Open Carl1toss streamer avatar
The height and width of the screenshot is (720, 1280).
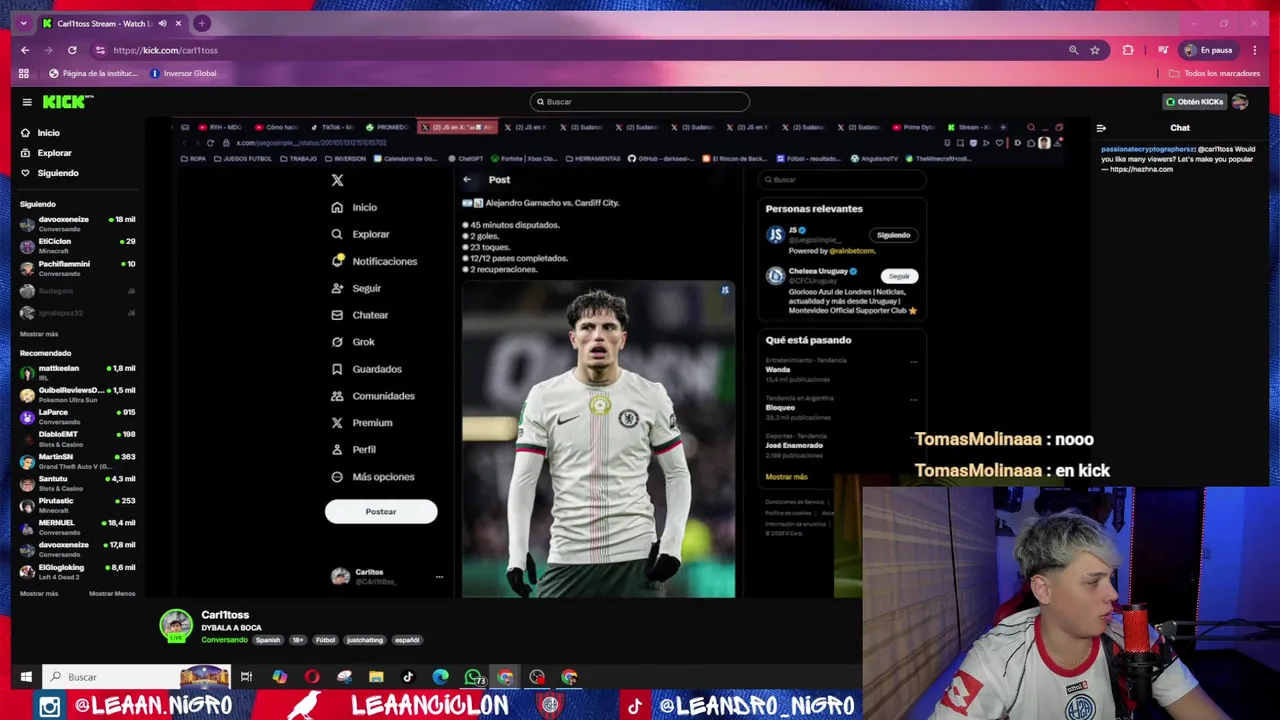[176, 625]
